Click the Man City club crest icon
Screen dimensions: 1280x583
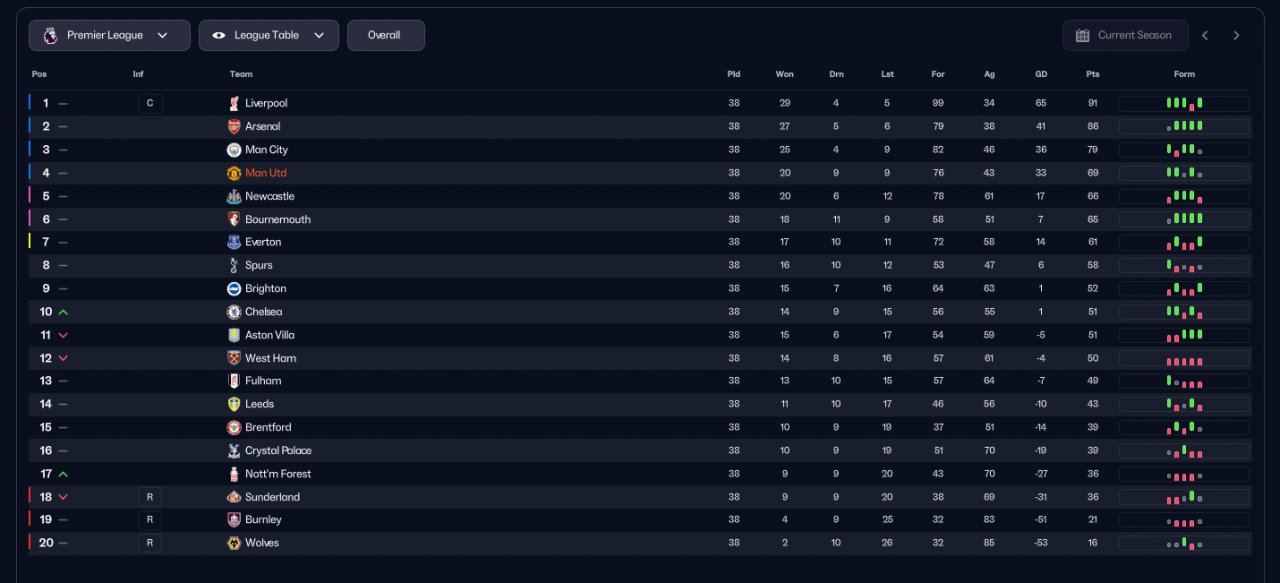point(234,150)
